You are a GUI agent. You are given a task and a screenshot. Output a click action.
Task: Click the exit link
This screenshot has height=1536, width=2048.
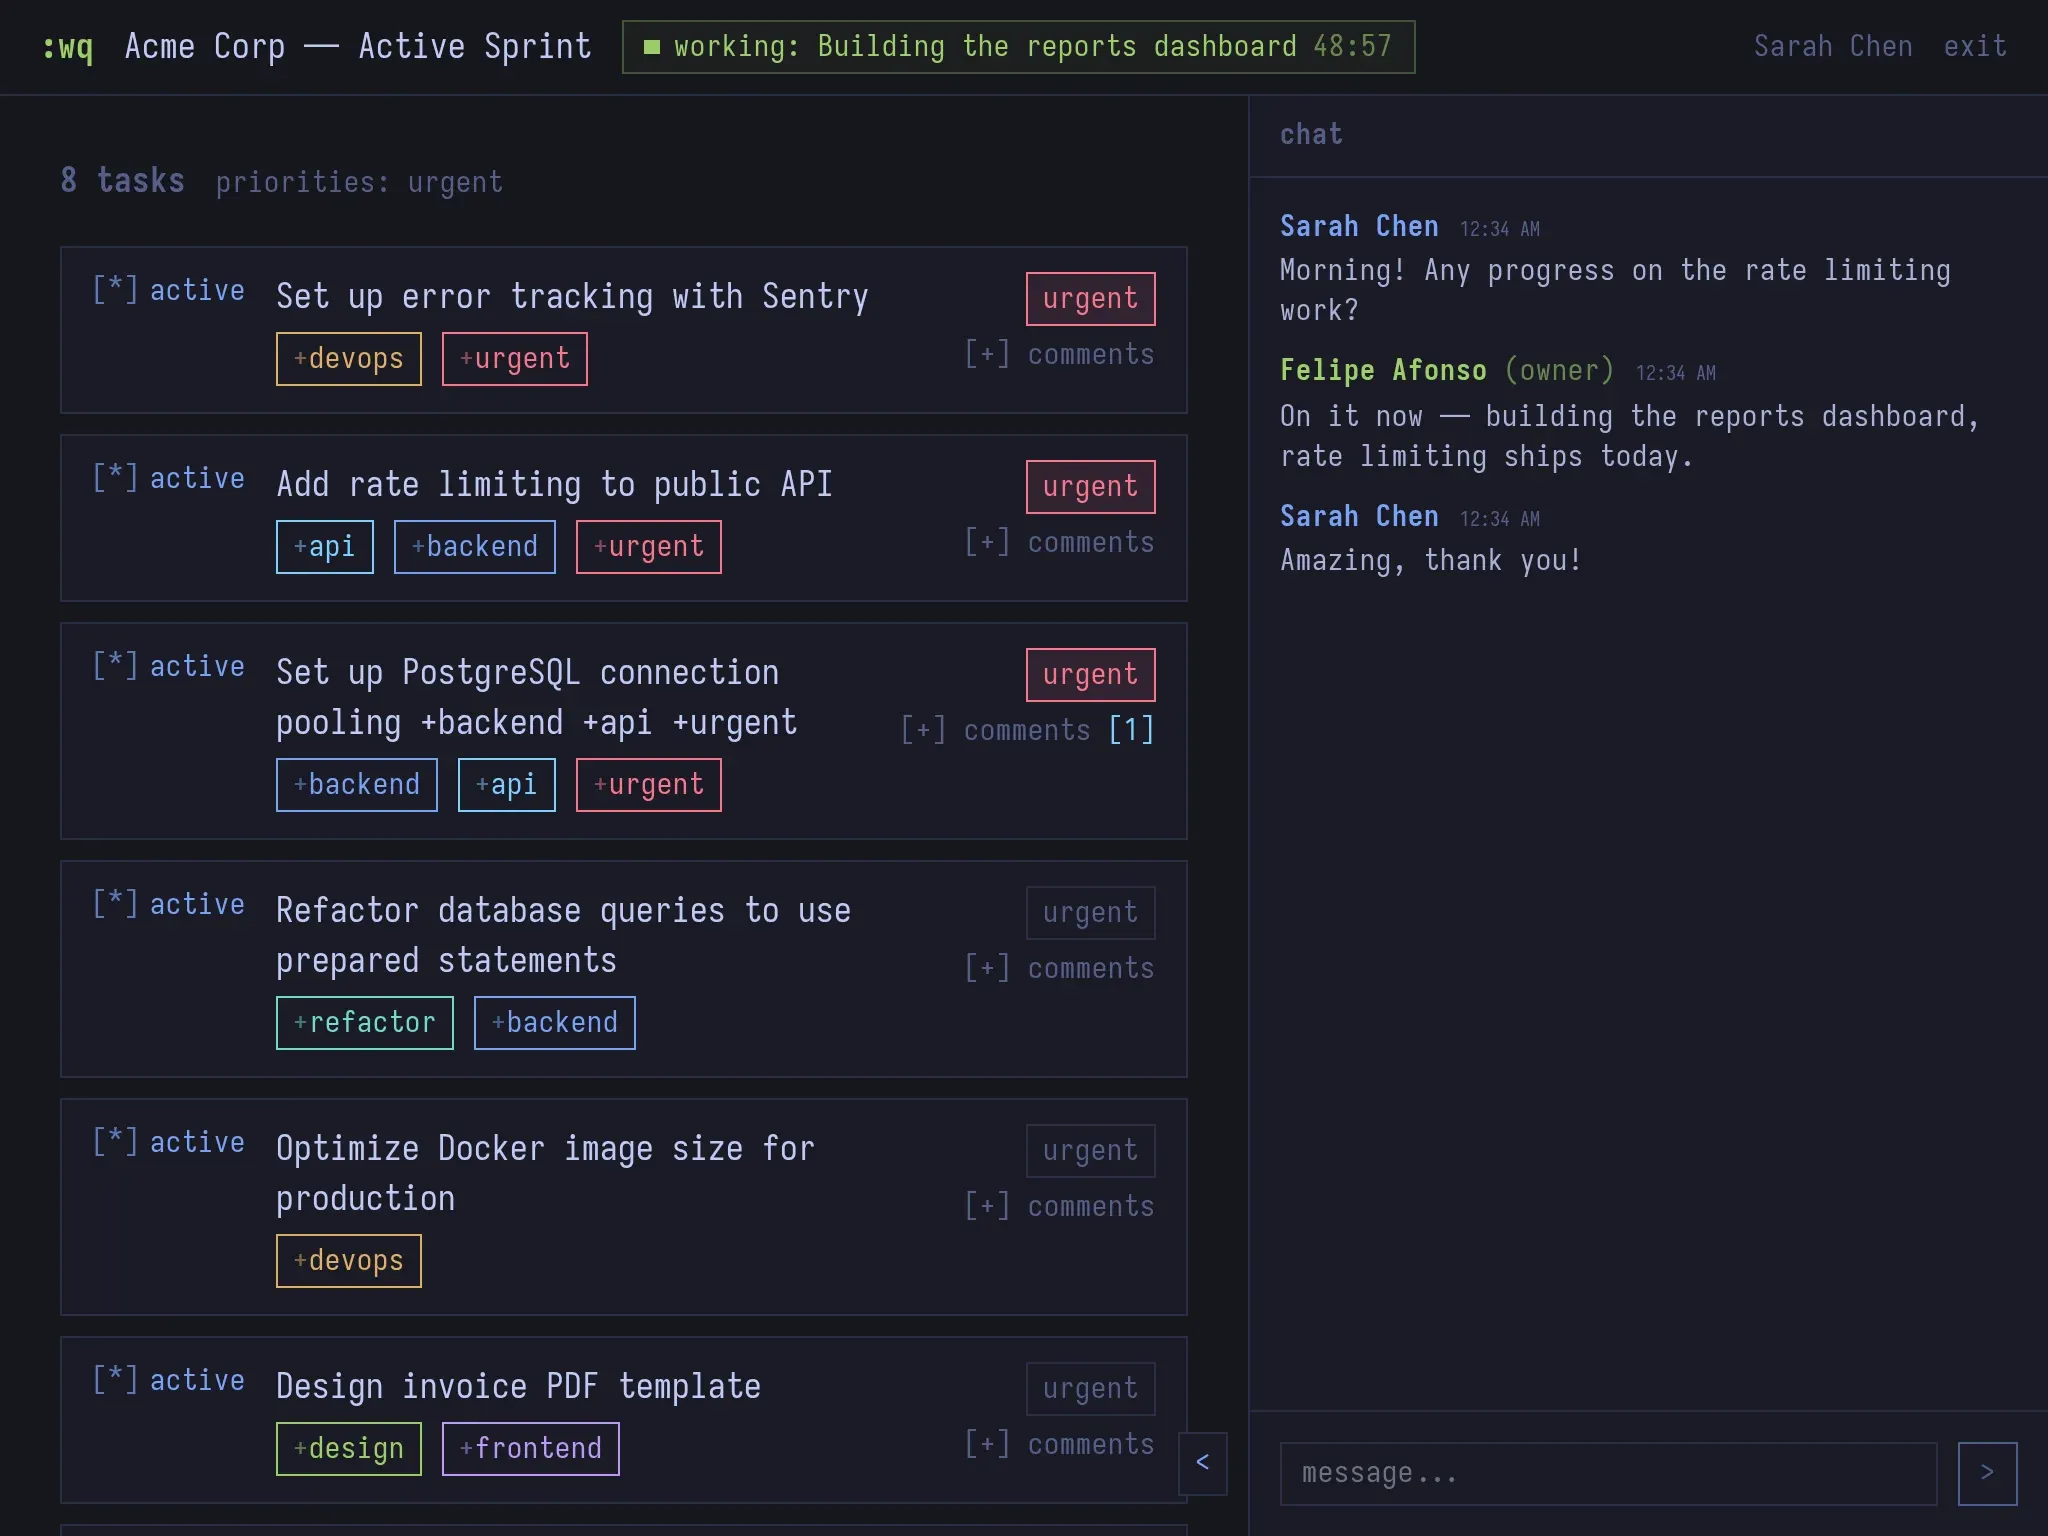pos(1975,47)
